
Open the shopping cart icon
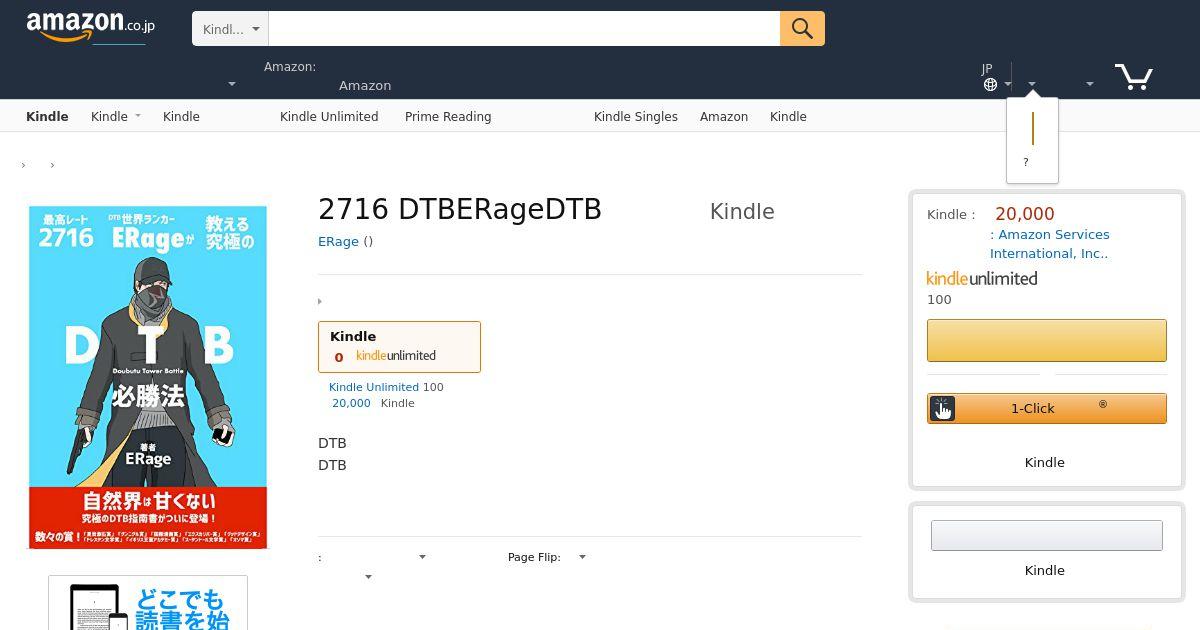(x=1134, y=76)
